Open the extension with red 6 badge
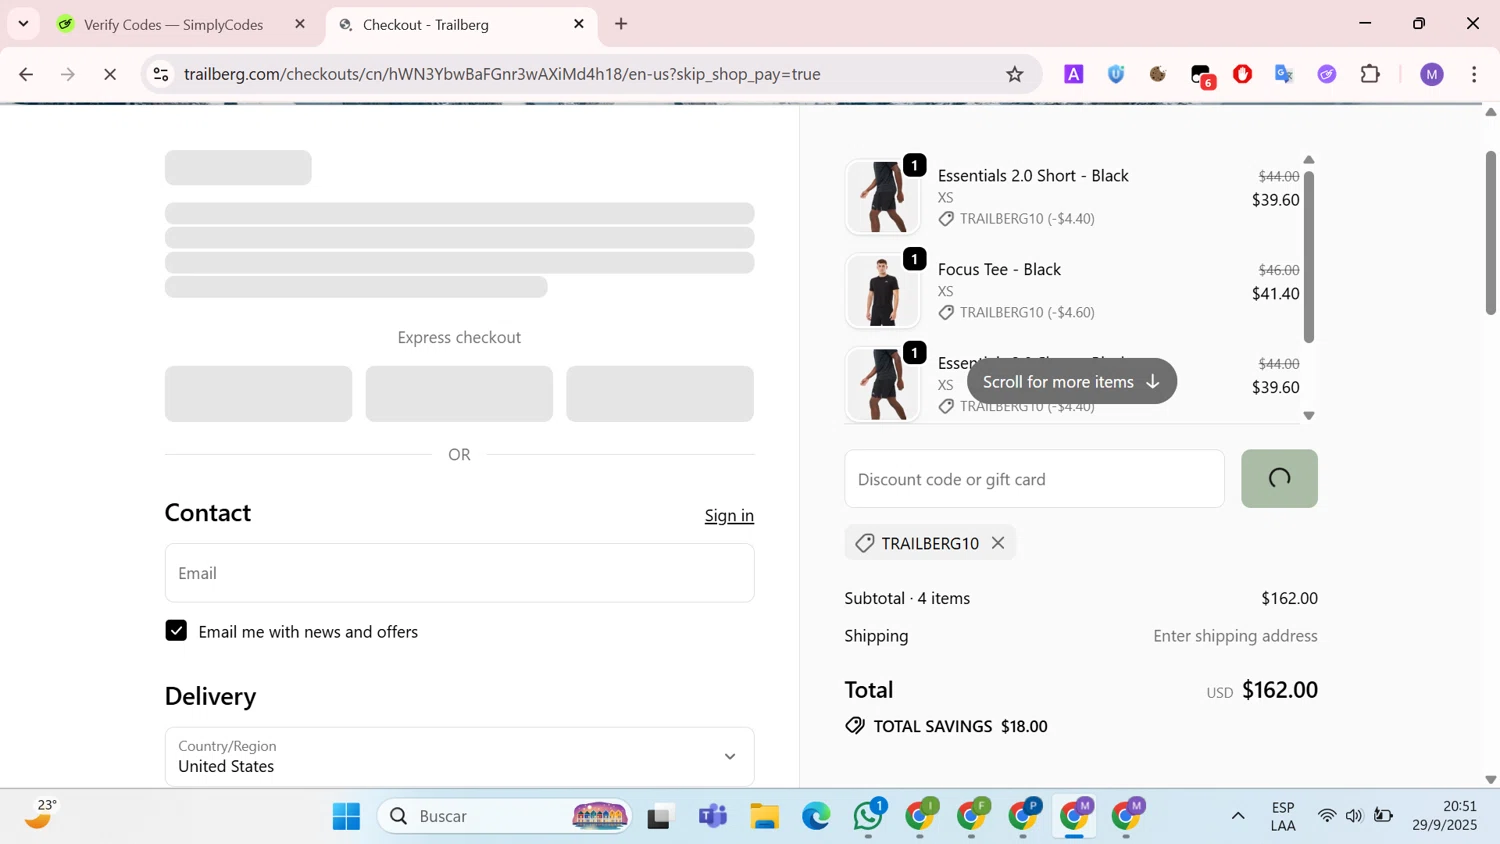Screen dimensions: 1500x844 (x=1201, y=75)
